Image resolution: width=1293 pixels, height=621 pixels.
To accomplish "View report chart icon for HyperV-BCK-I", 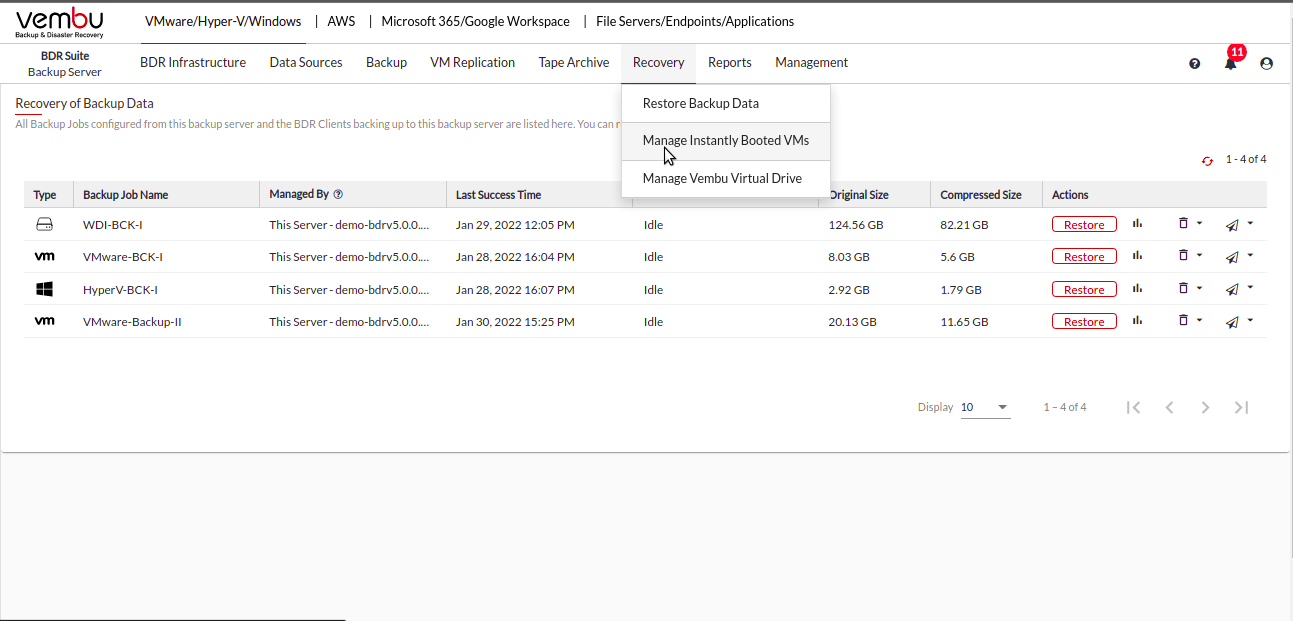I will [x=1137, y=289].
